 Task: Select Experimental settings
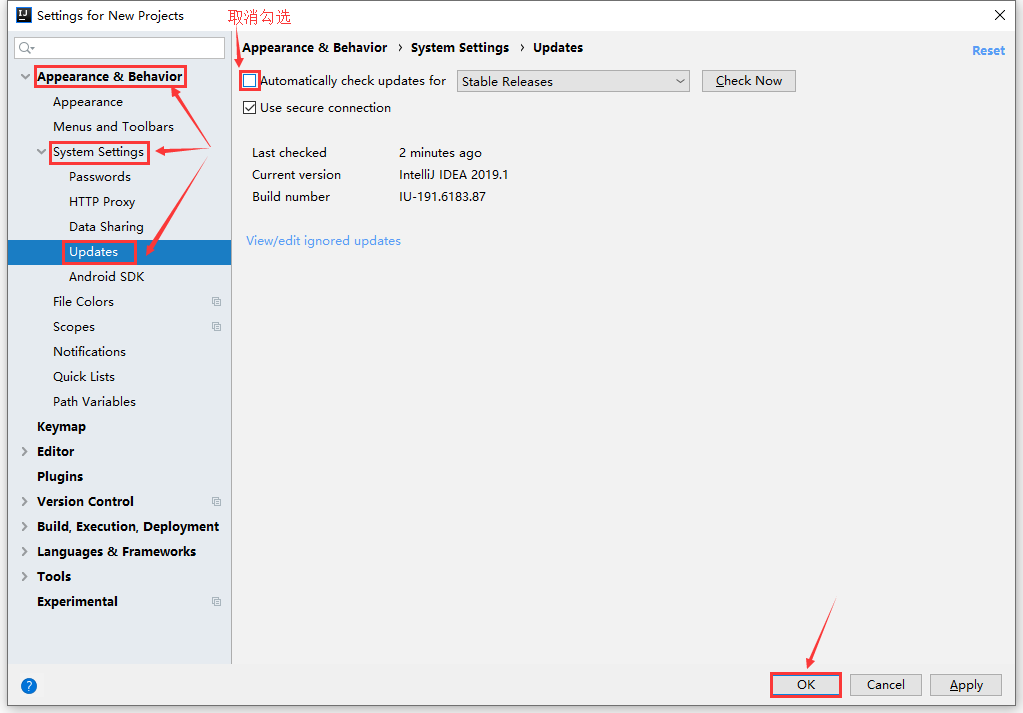pyautogui.click(x=78, y=601)
